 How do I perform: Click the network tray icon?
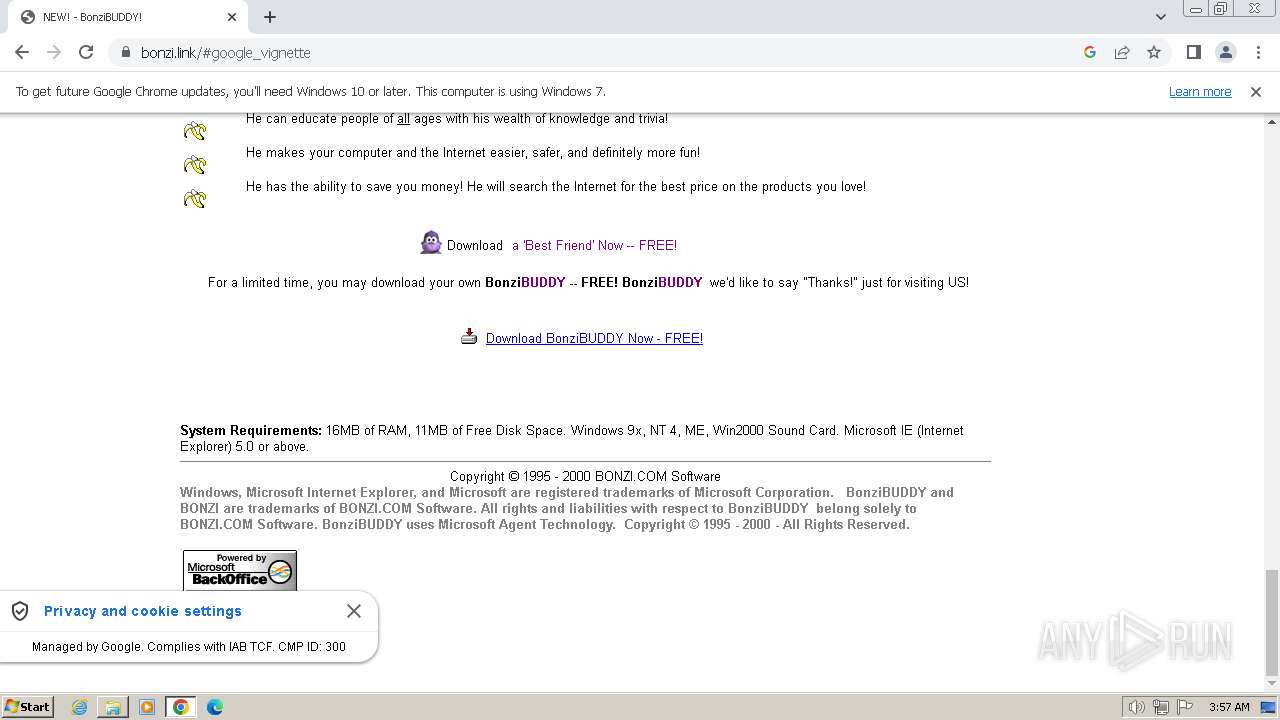click(1161, 707)
